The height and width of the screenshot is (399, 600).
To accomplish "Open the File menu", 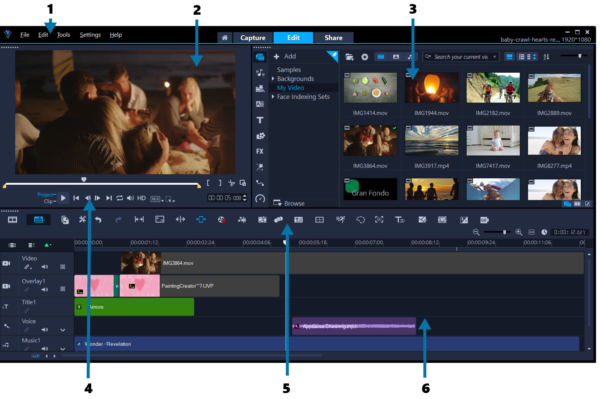I will pyautogui.click(x=25, y=35).
